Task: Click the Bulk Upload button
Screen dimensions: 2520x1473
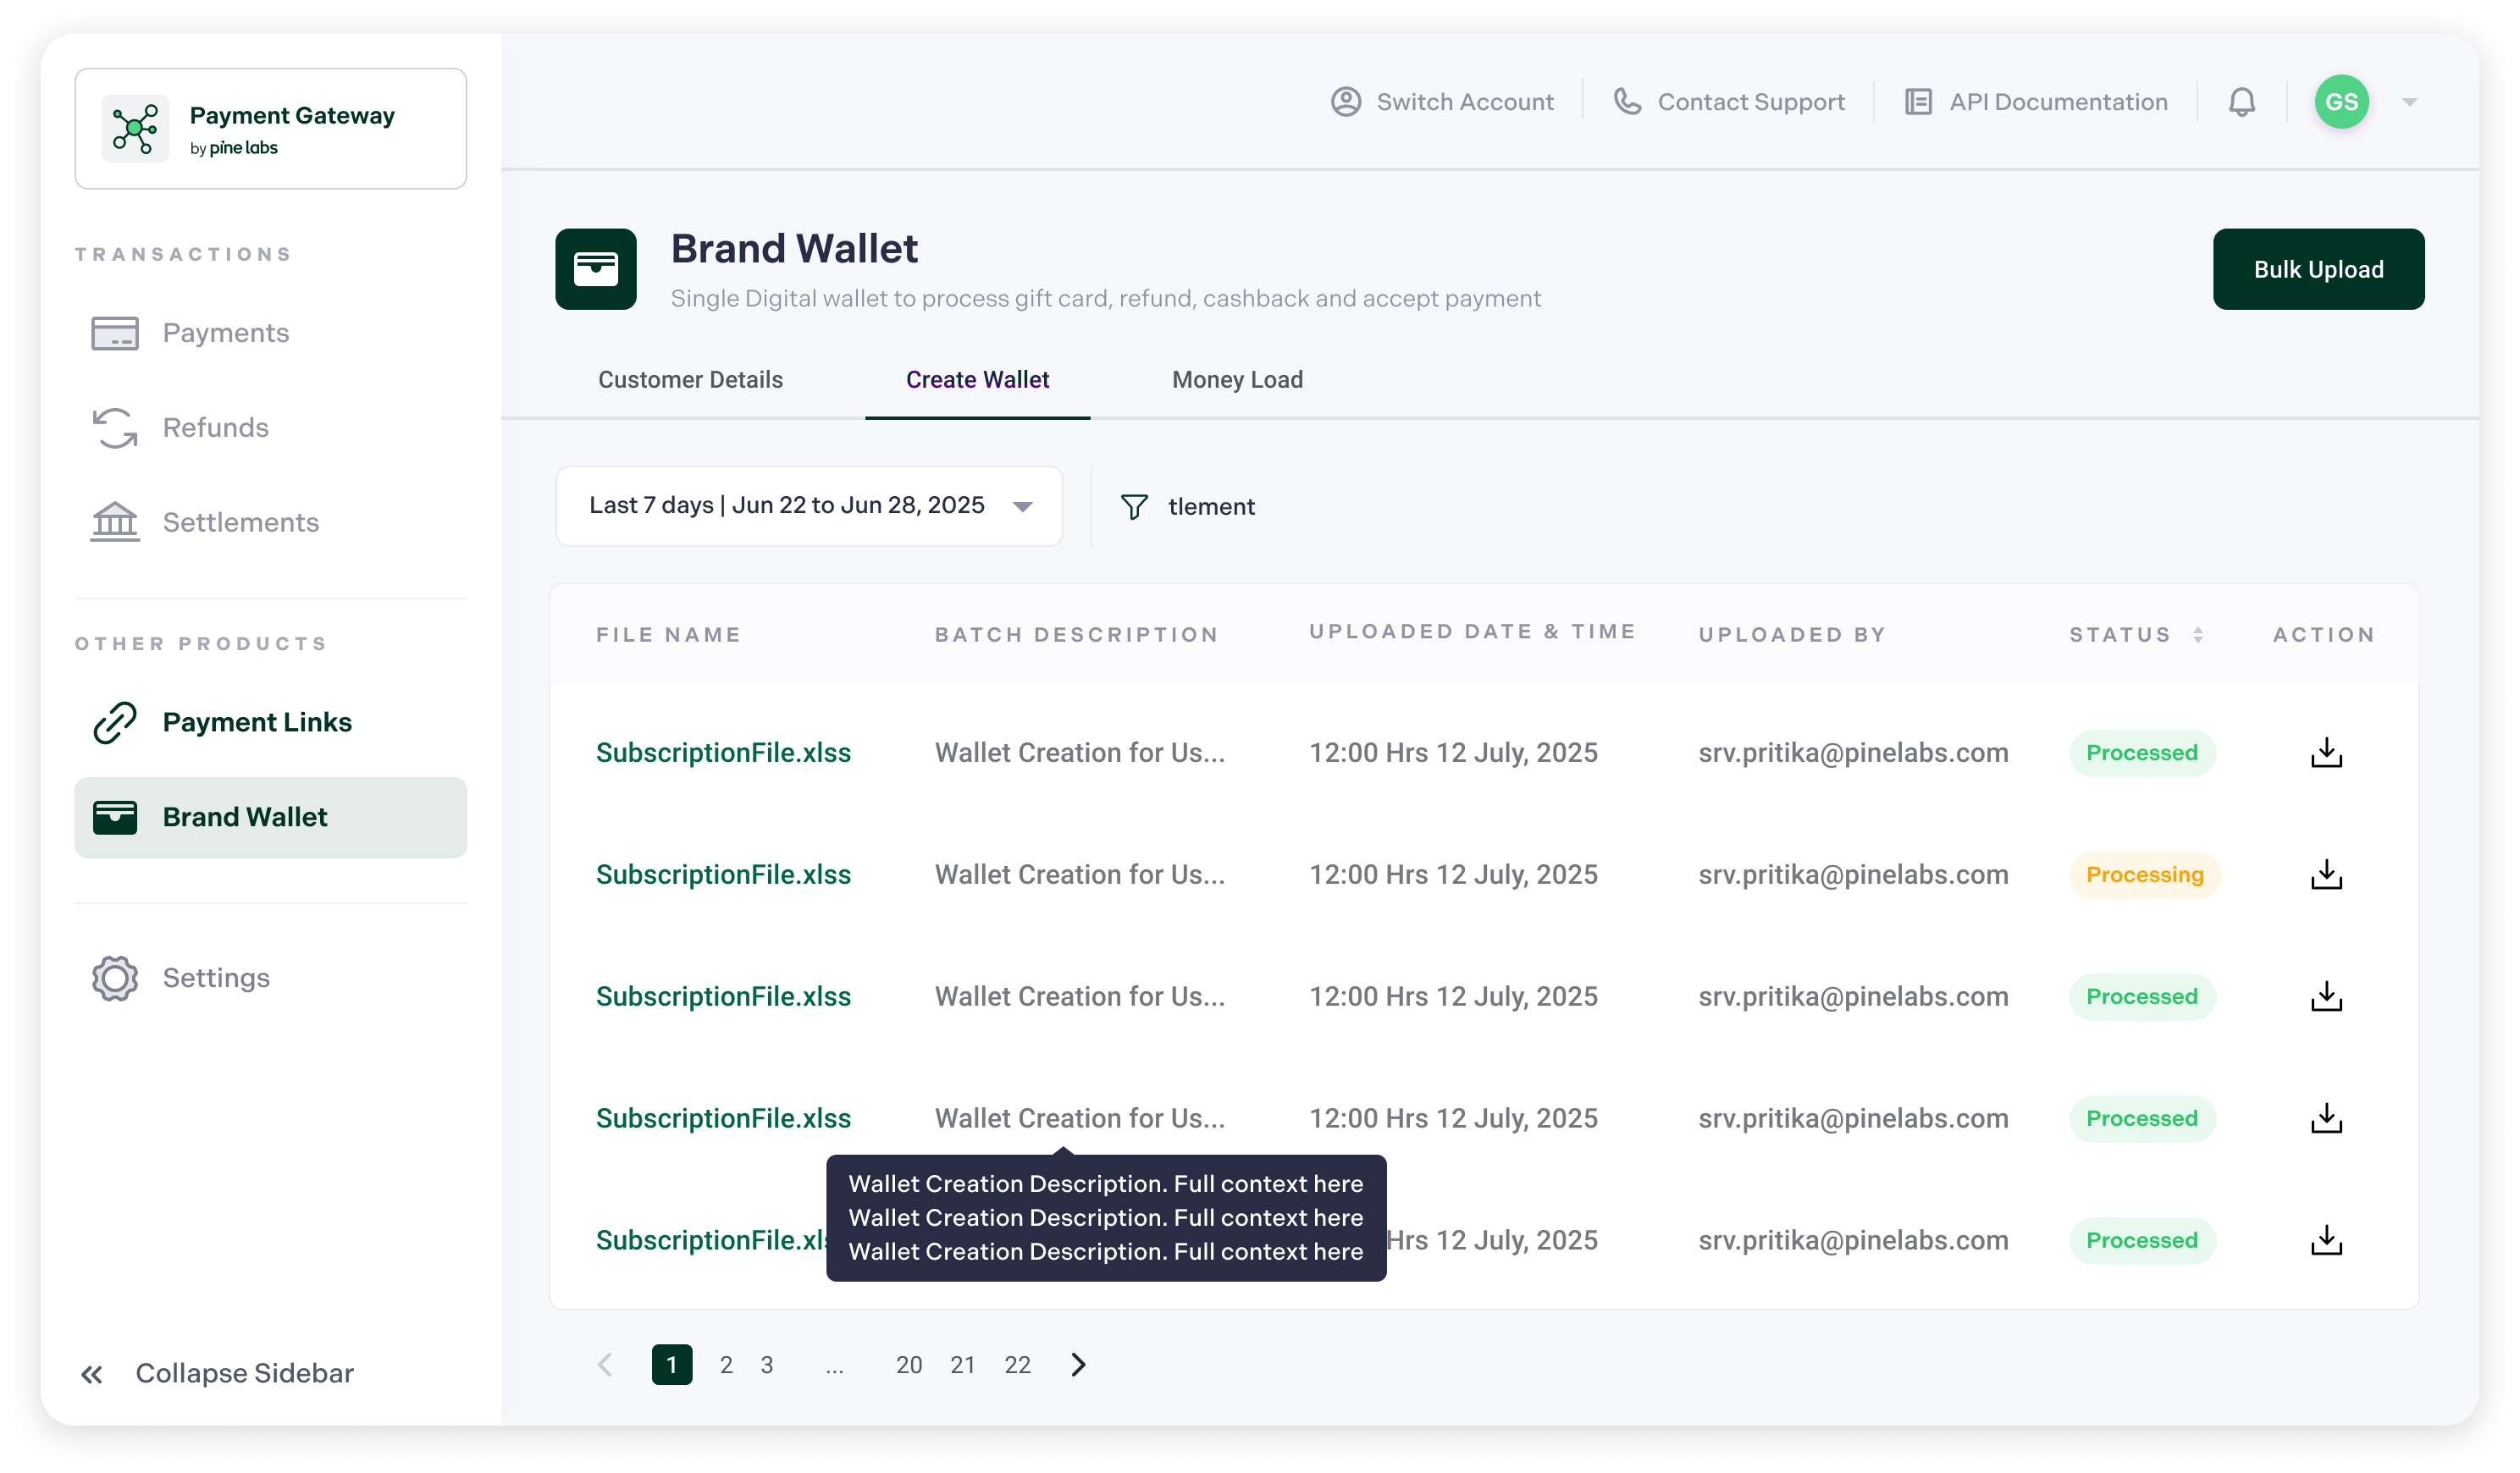Action: (x=2318, y=269)
